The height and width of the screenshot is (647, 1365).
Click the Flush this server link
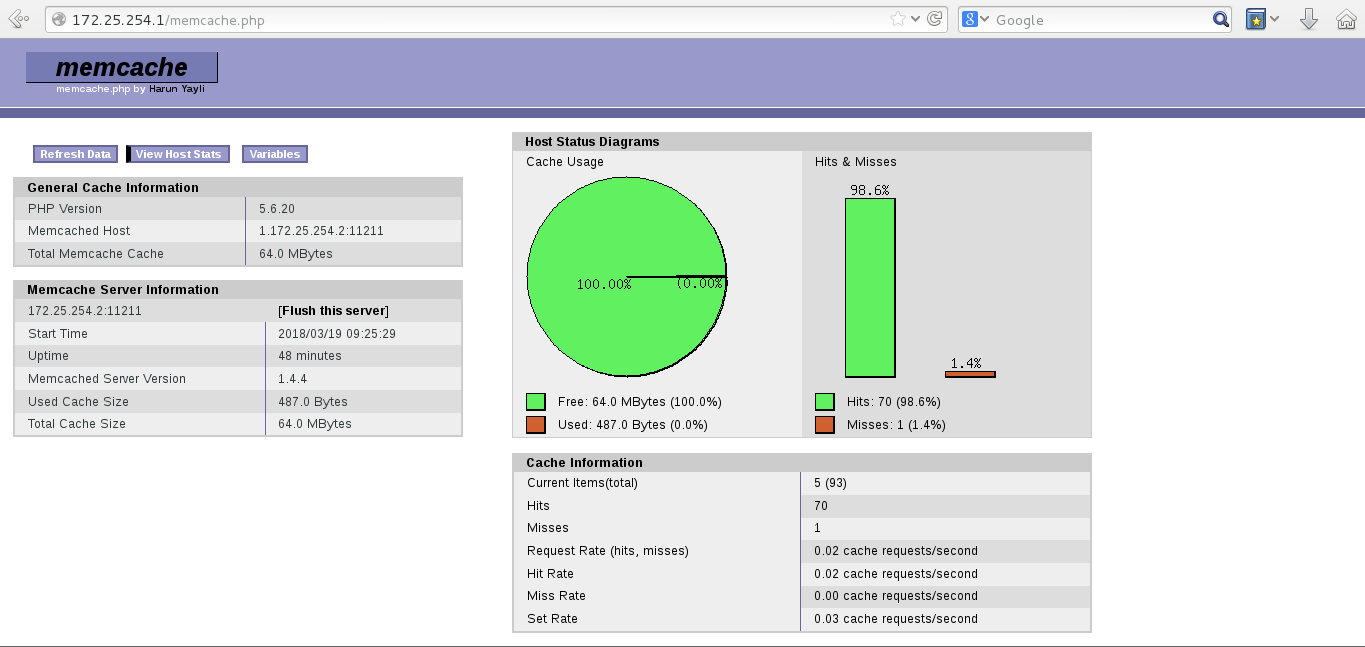333,311
